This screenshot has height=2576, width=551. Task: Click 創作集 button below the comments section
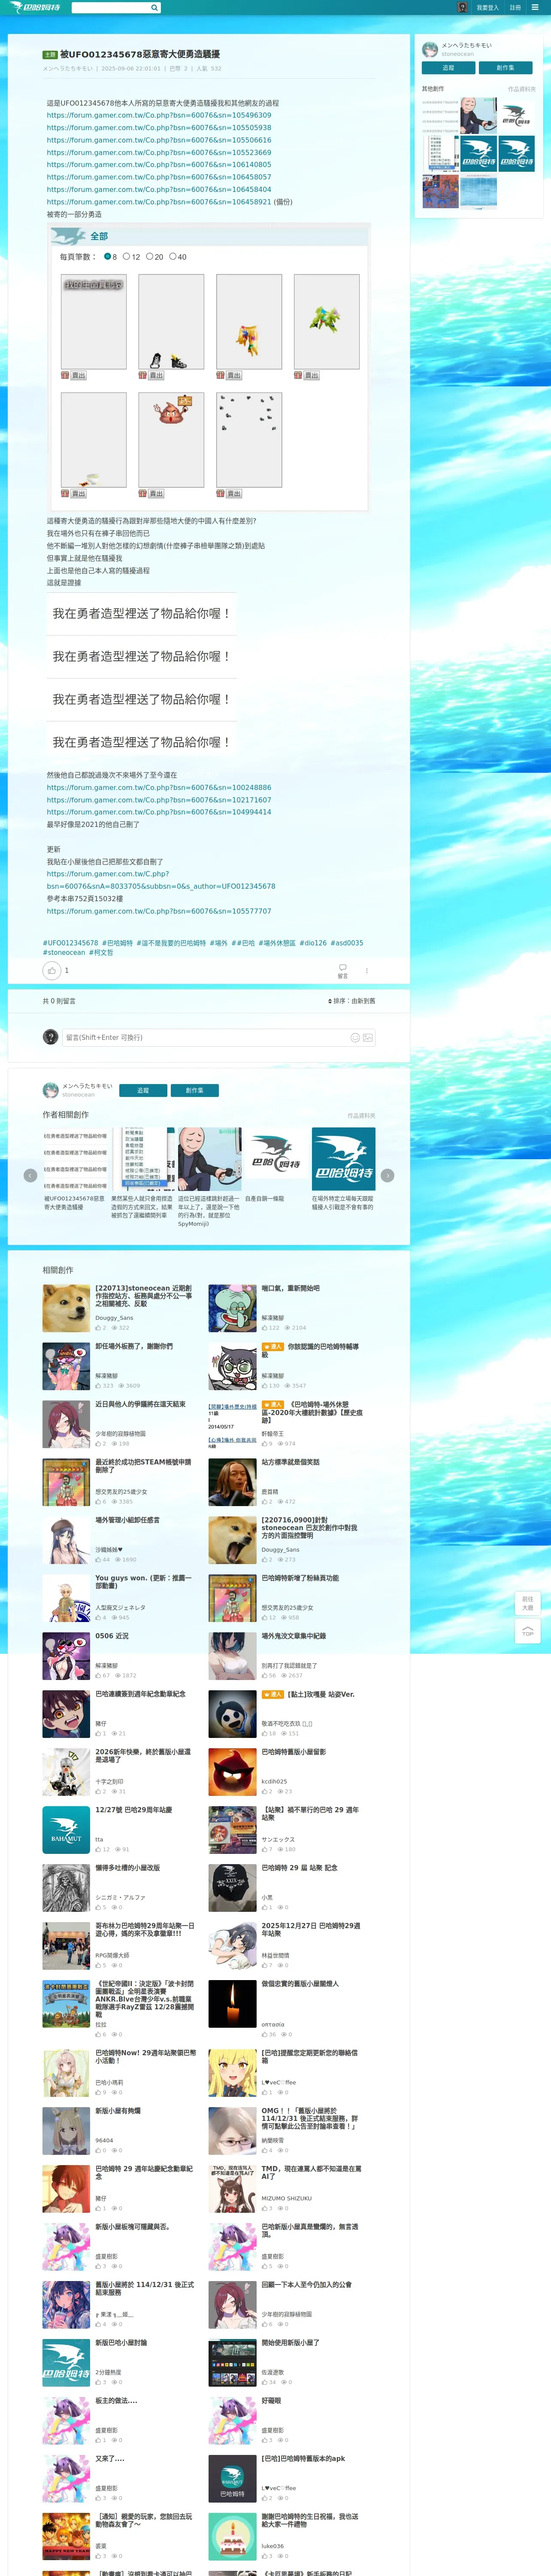coord(194,1090)
